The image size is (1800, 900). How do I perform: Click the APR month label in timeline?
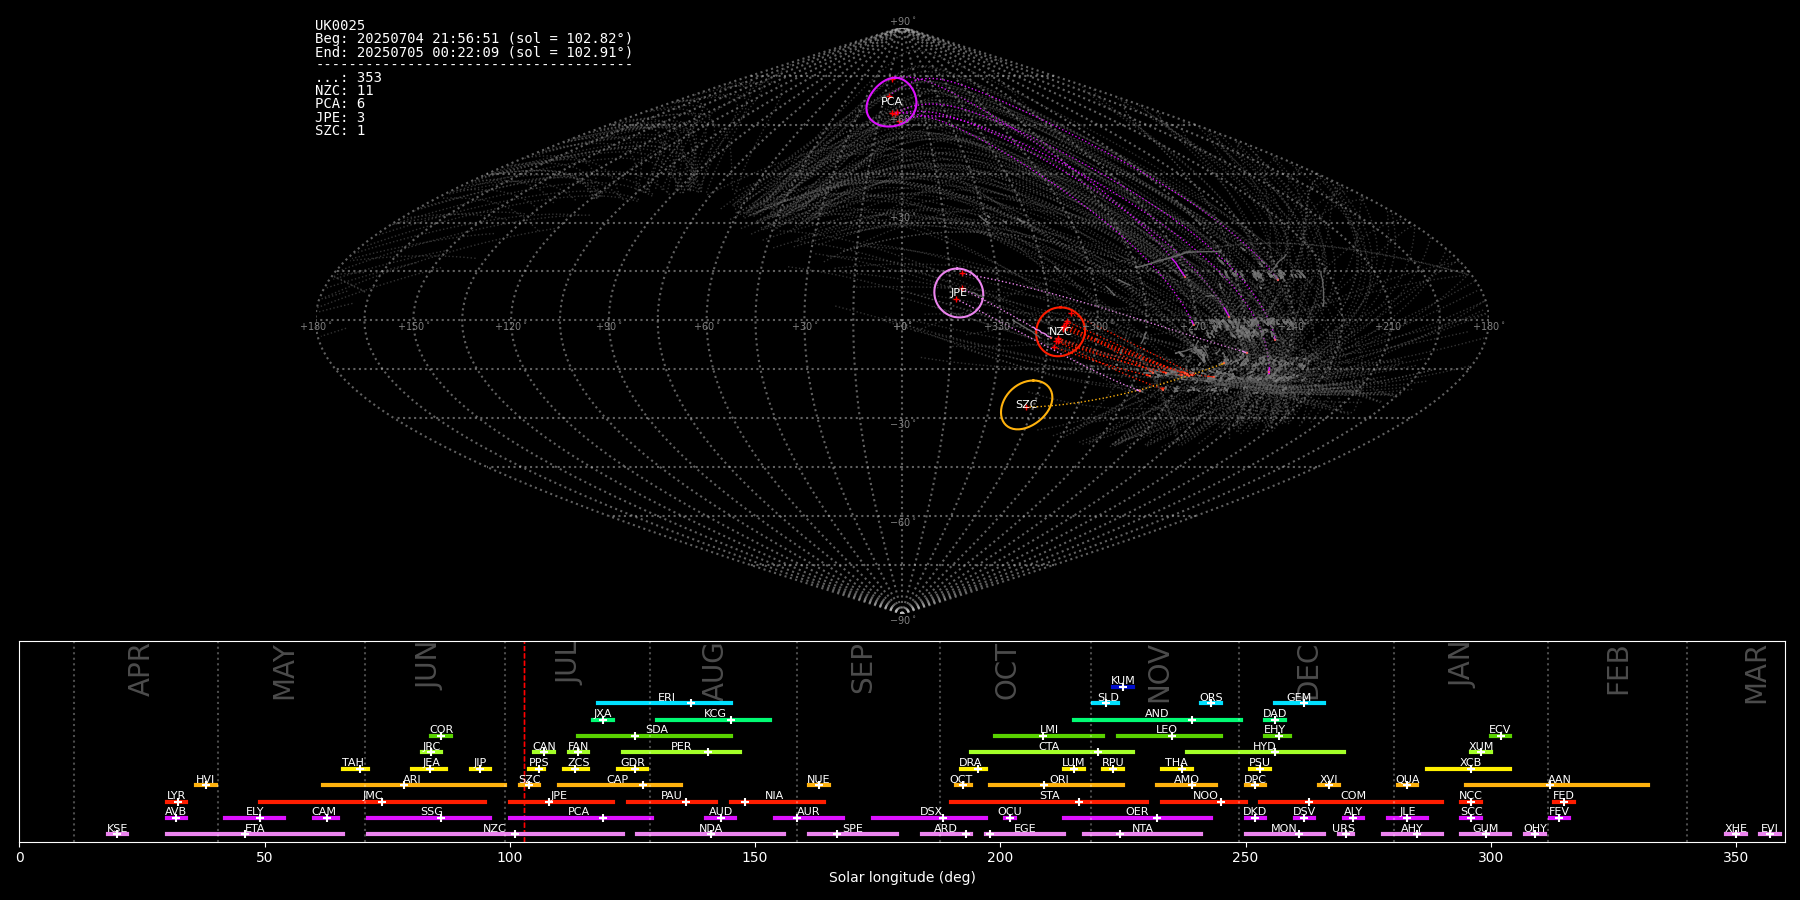(x=139, y=670)
